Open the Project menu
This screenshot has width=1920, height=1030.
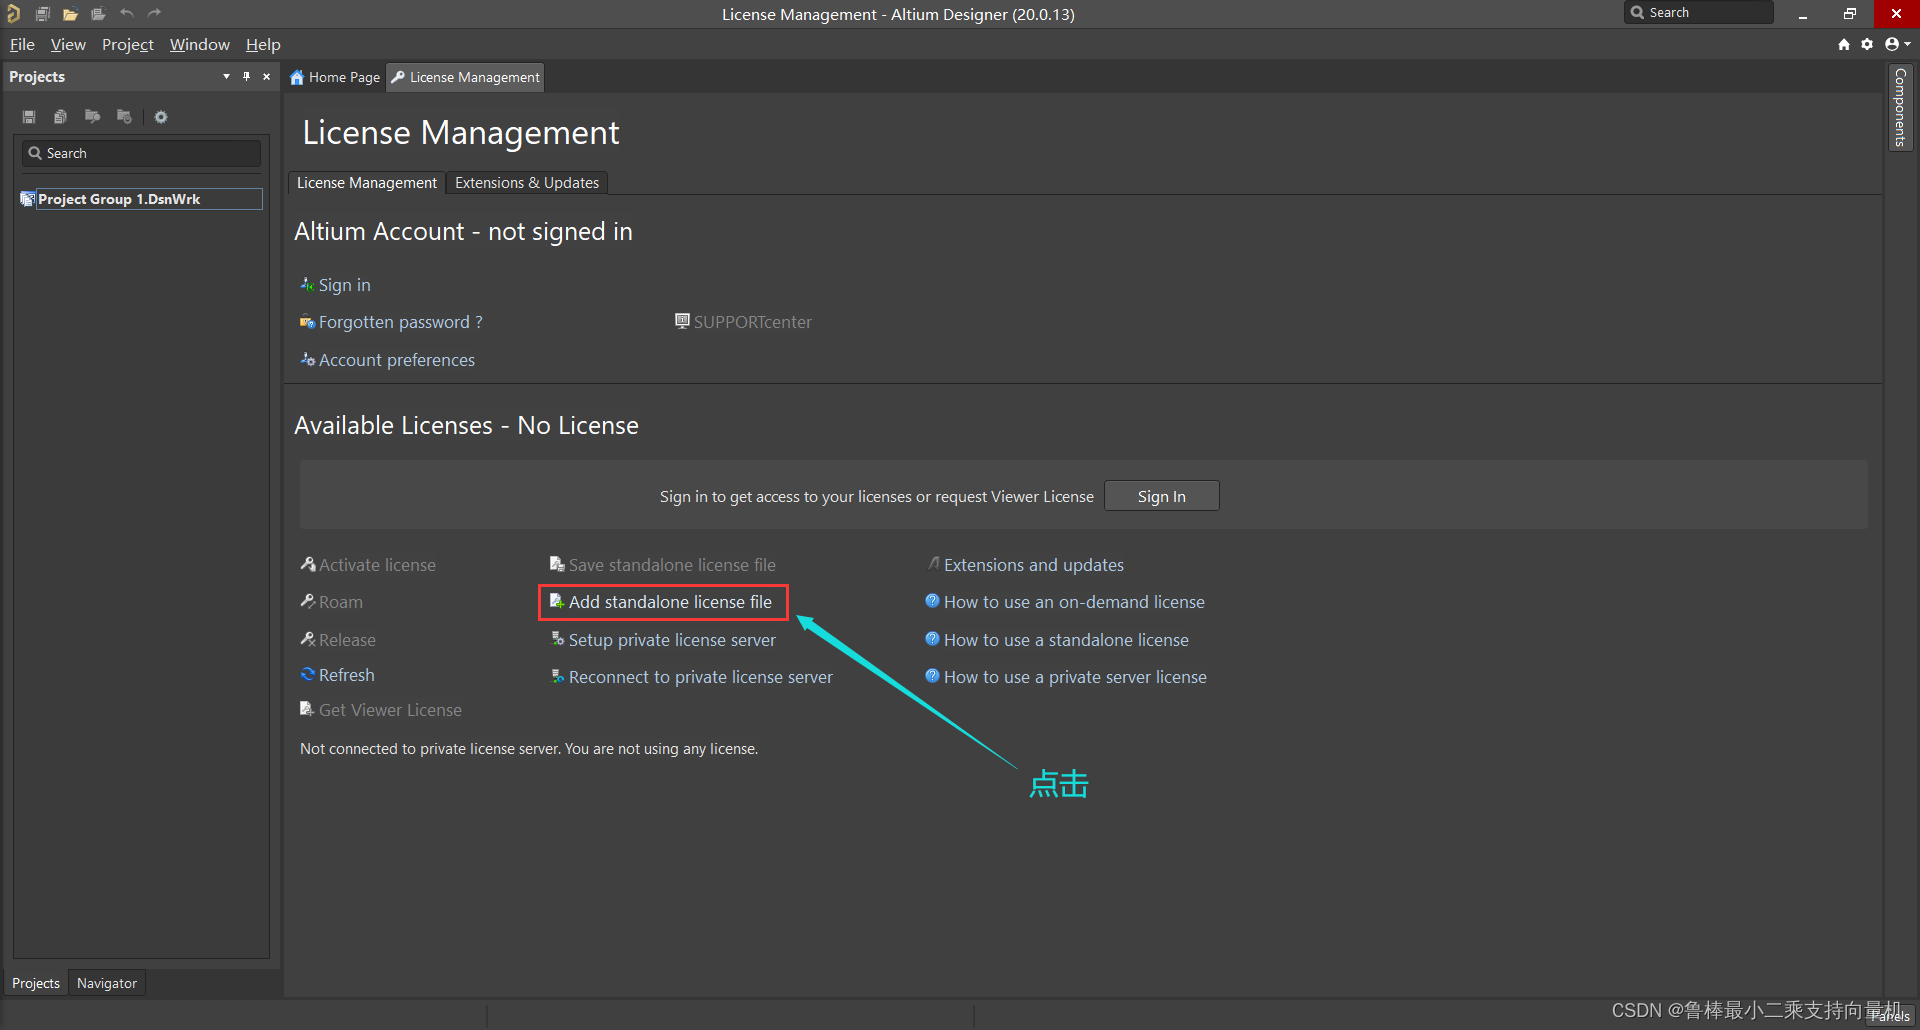tap(127, 44)
